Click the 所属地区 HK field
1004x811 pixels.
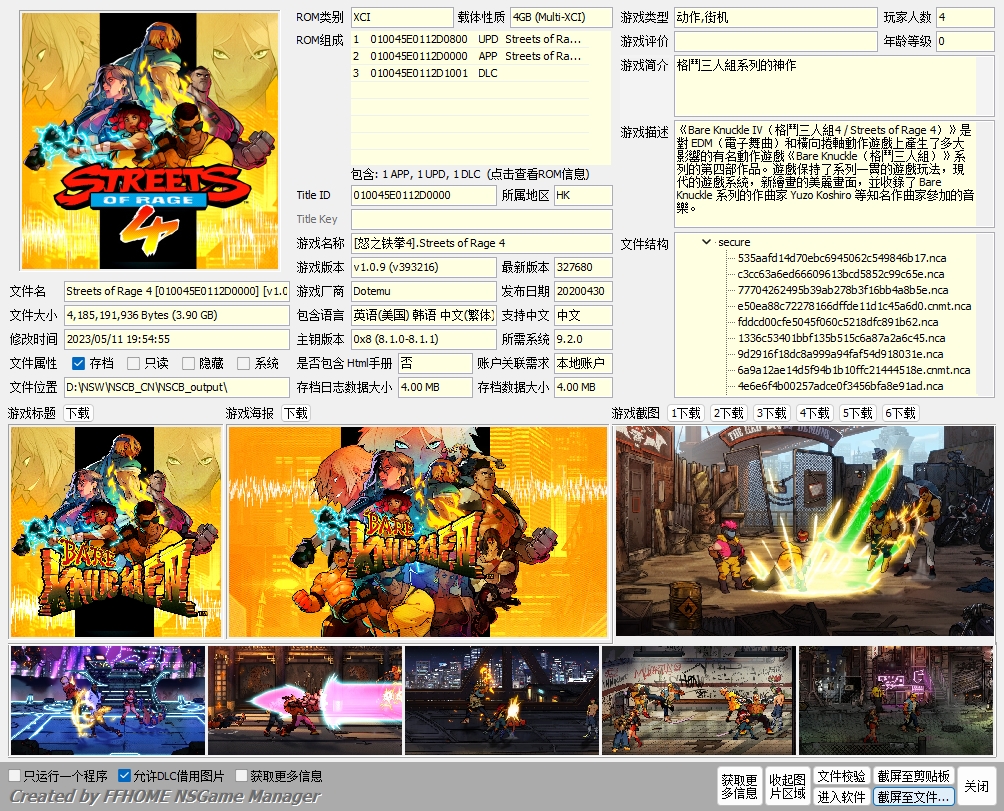coord(583,195)
